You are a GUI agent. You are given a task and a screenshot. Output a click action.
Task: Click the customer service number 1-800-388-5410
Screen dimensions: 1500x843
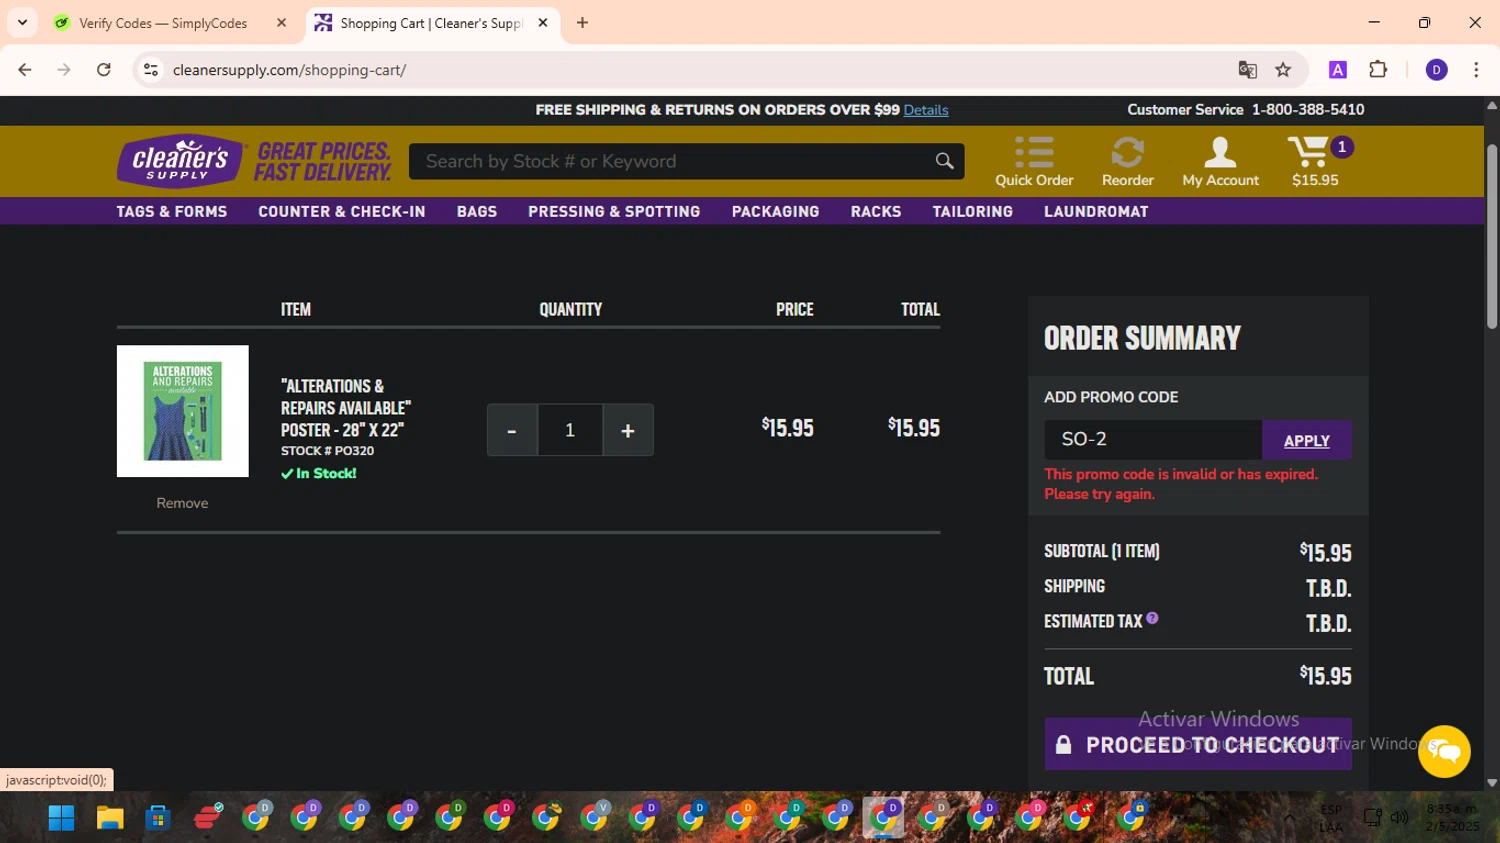pos(1308,110)
